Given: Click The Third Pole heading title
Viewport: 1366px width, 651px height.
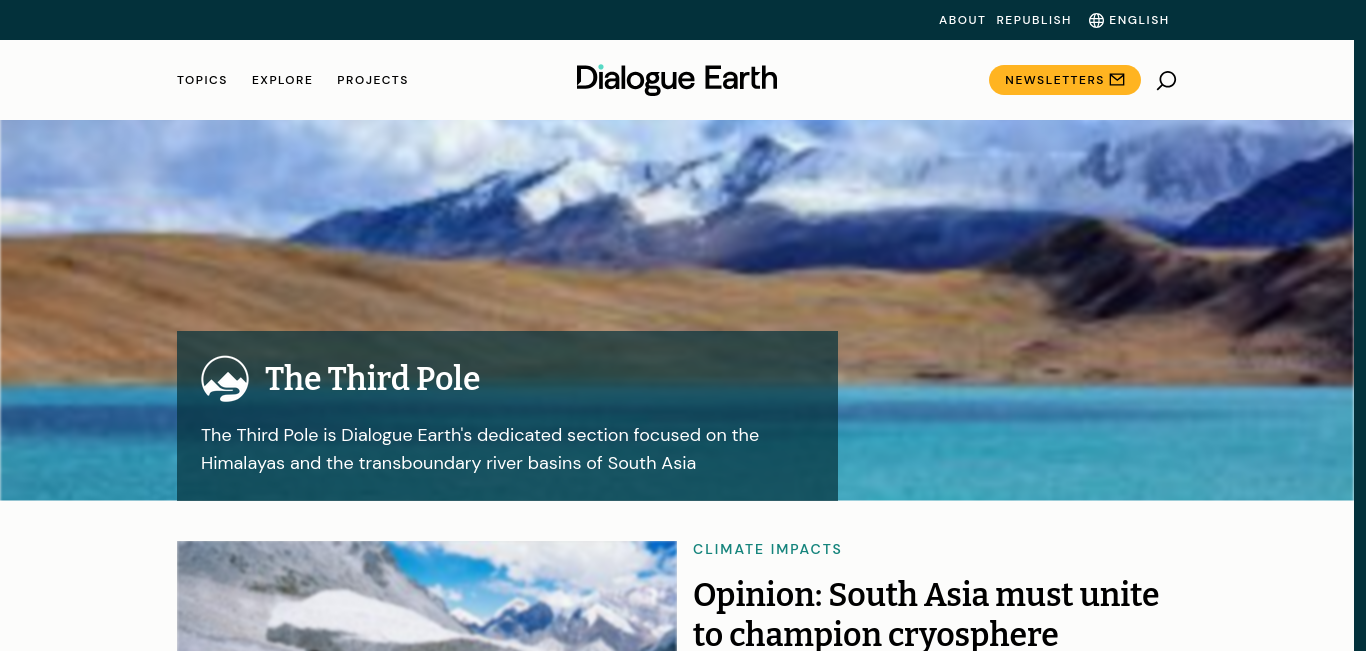Looking at the screenshot, I should pyautogui.click(x=372, y=379).
